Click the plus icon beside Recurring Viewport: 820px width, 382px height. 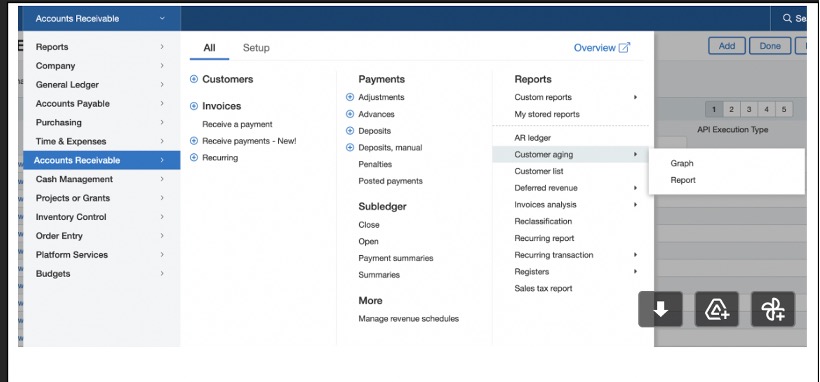(194, 158)
